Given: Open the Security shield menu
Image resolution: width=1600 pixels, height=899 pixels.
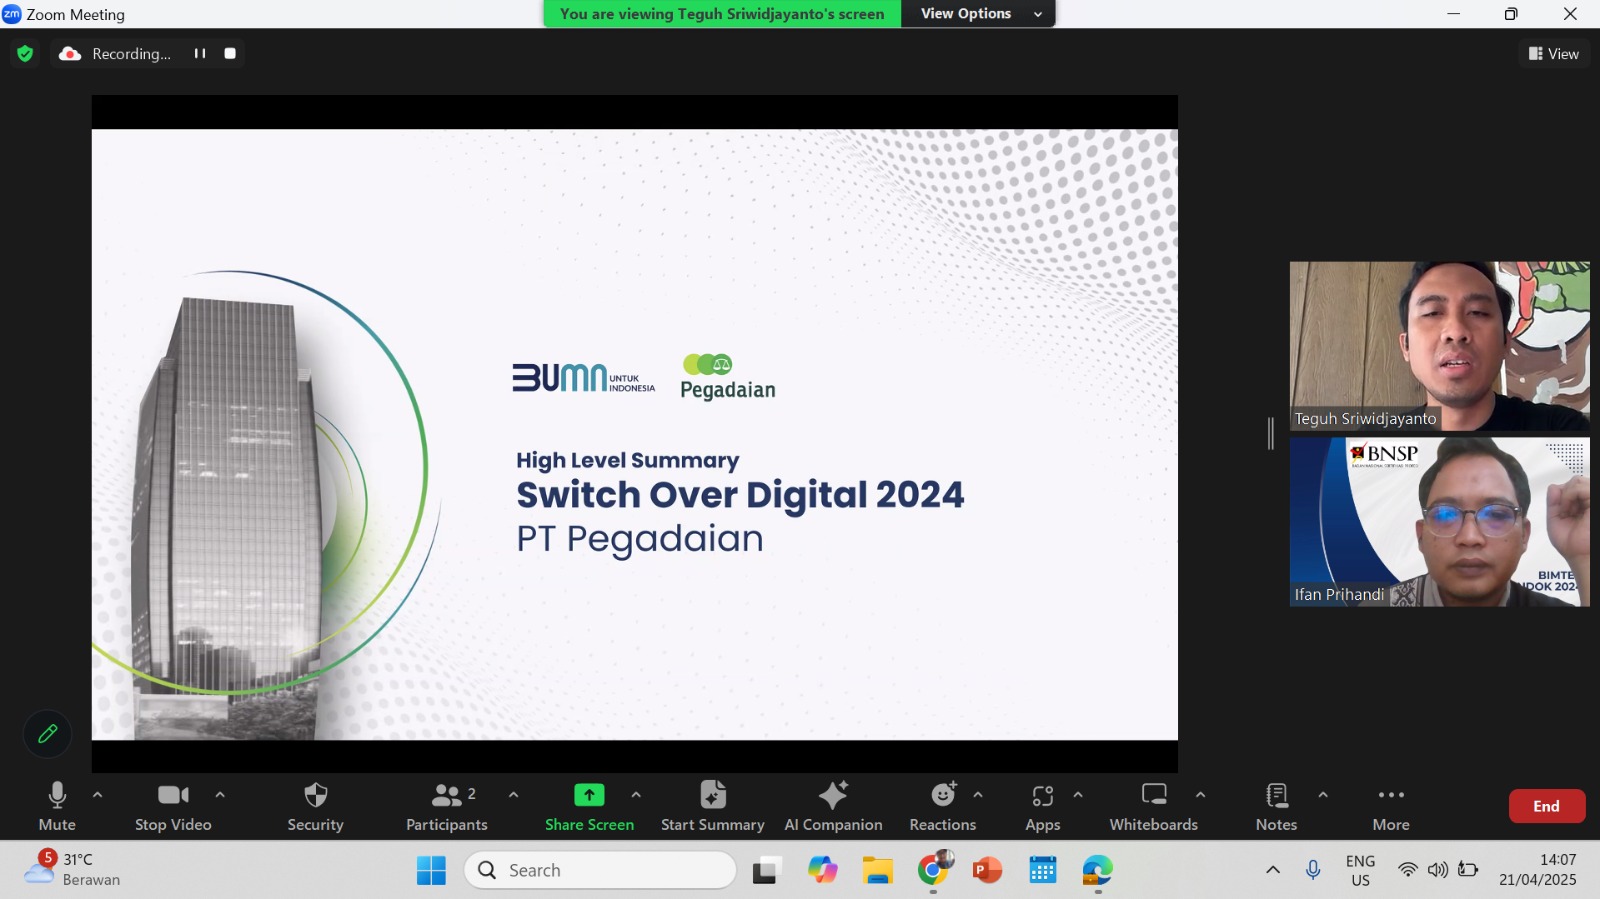Looking at the screenshot, I should point(315,806).
